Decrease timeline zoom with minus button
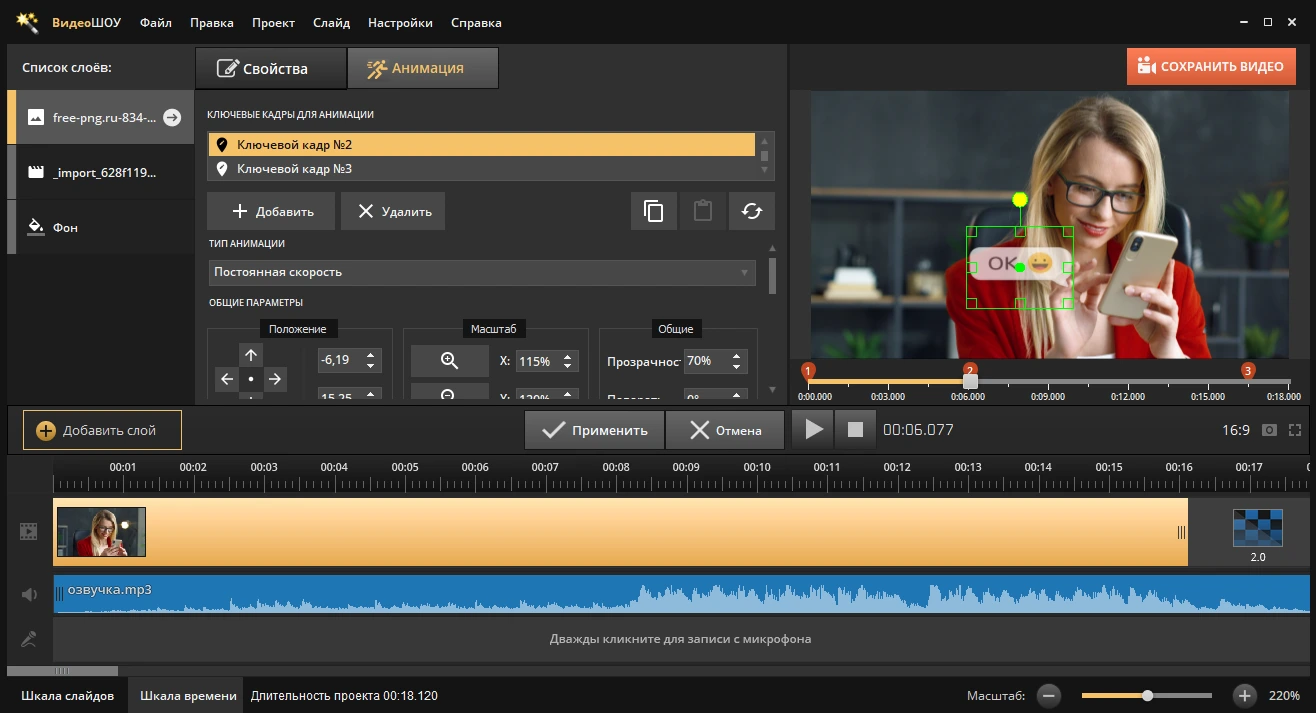The width and height of the screenshot is (1316, 713). point(1048,696)
